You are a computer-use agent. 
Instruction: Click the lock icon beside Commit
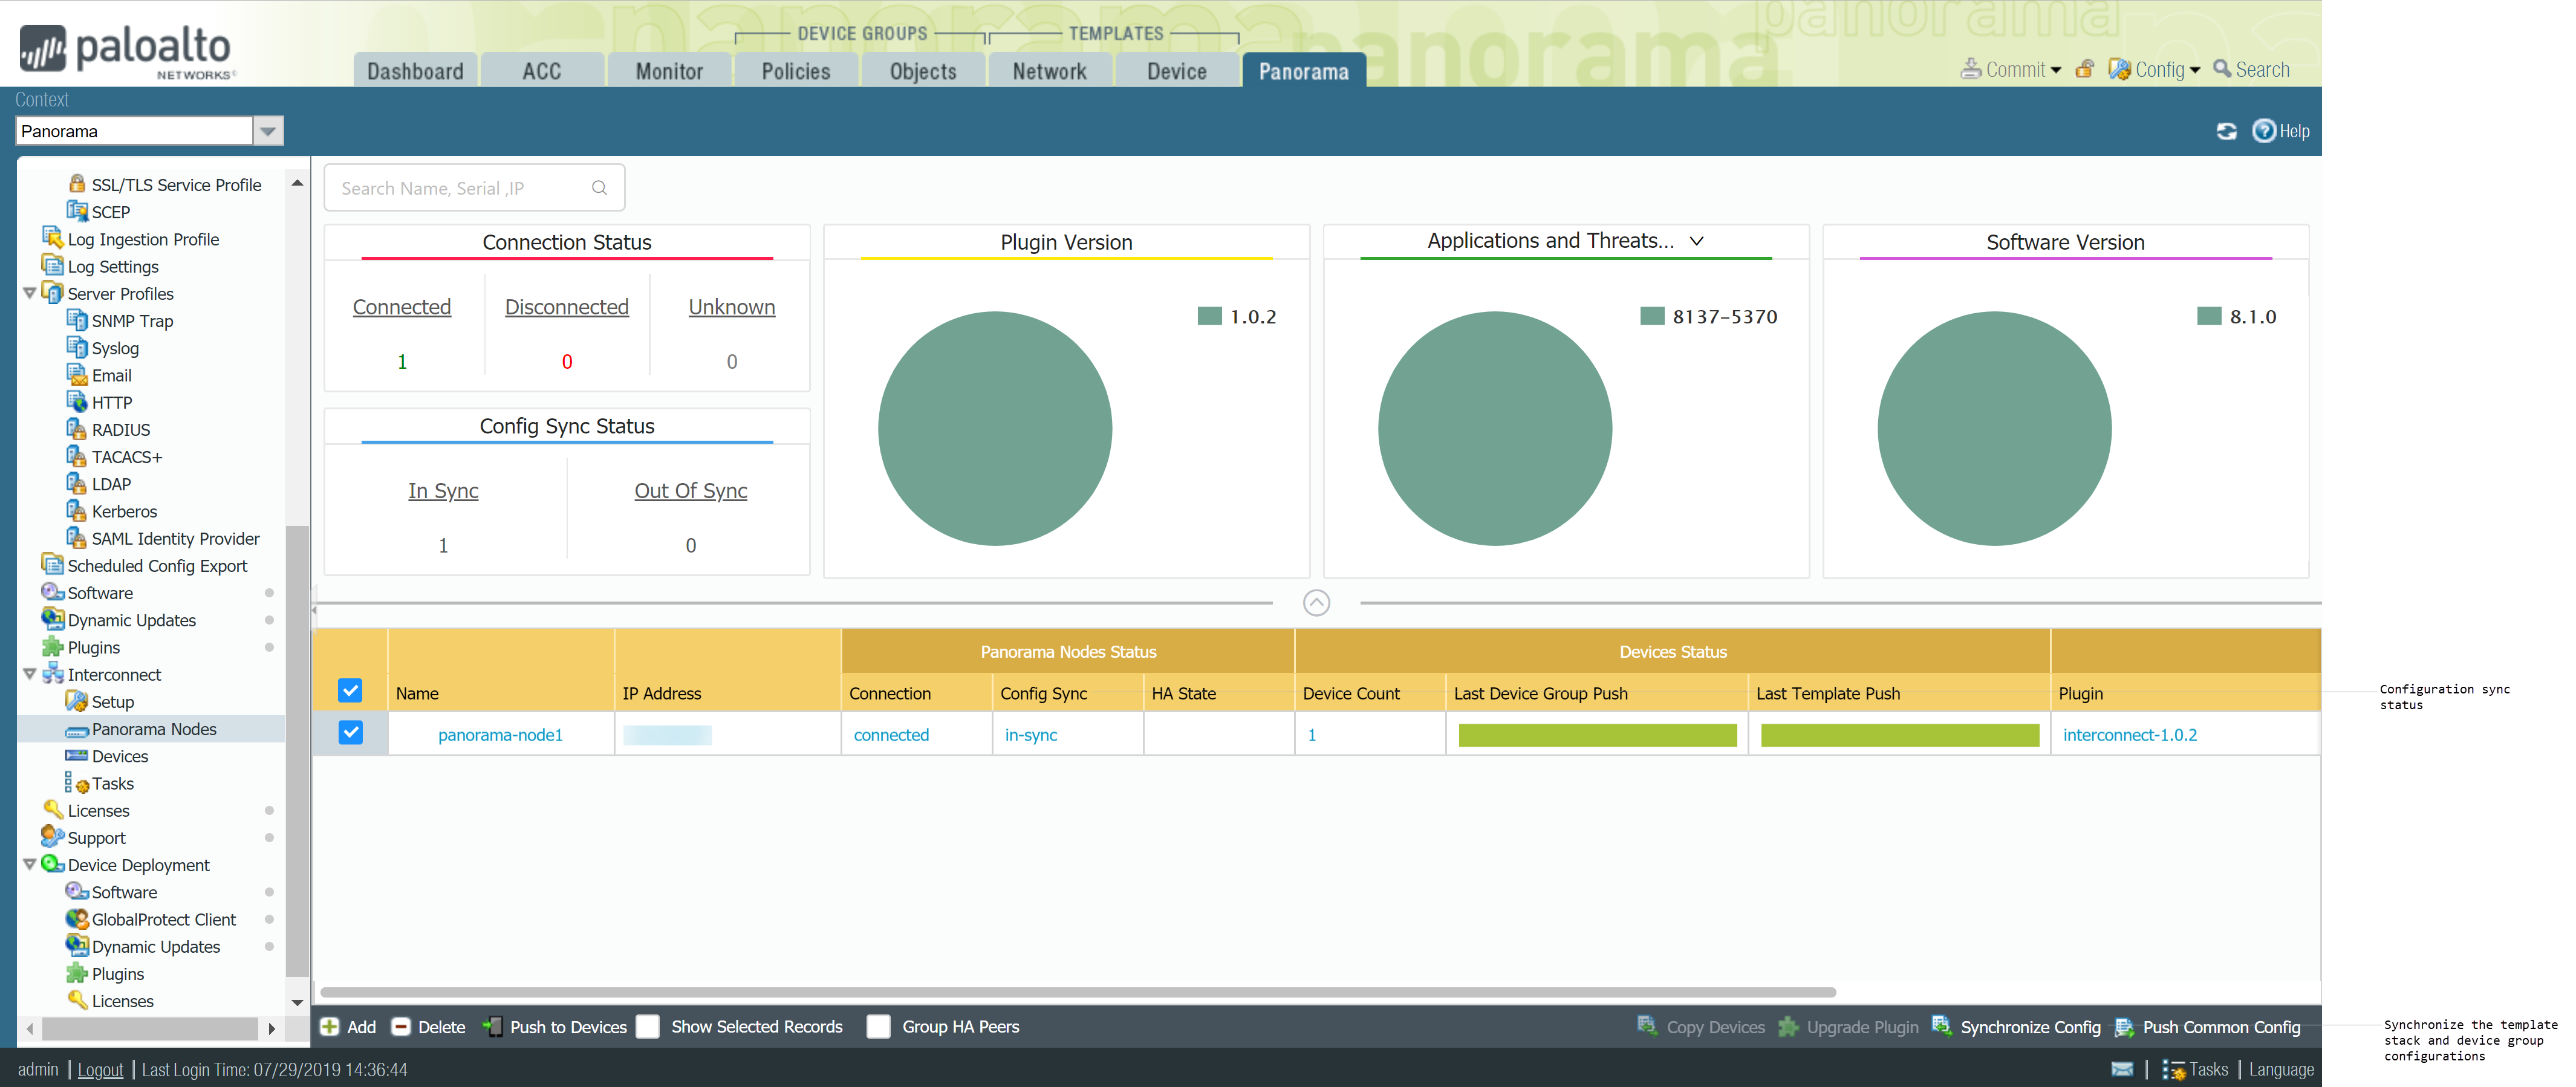2084,69
